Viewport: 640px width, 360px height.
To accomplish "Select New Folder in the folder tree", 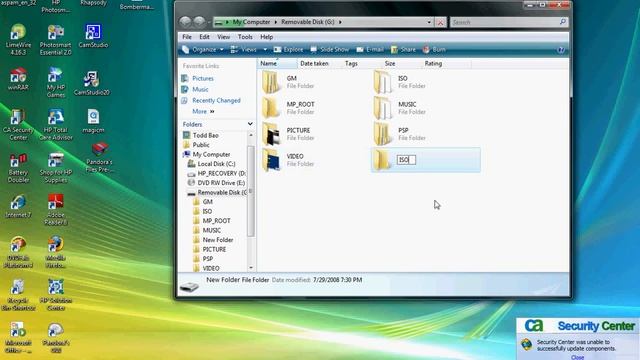I will (213, 240).
